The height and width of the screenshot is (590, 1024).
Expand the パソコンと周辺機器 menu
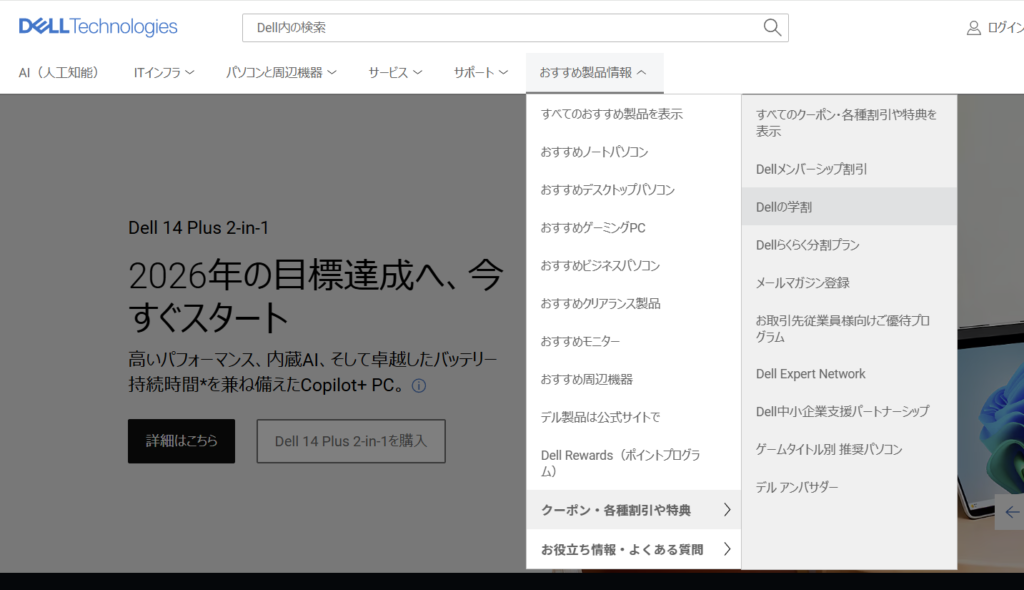click(281, 72)
